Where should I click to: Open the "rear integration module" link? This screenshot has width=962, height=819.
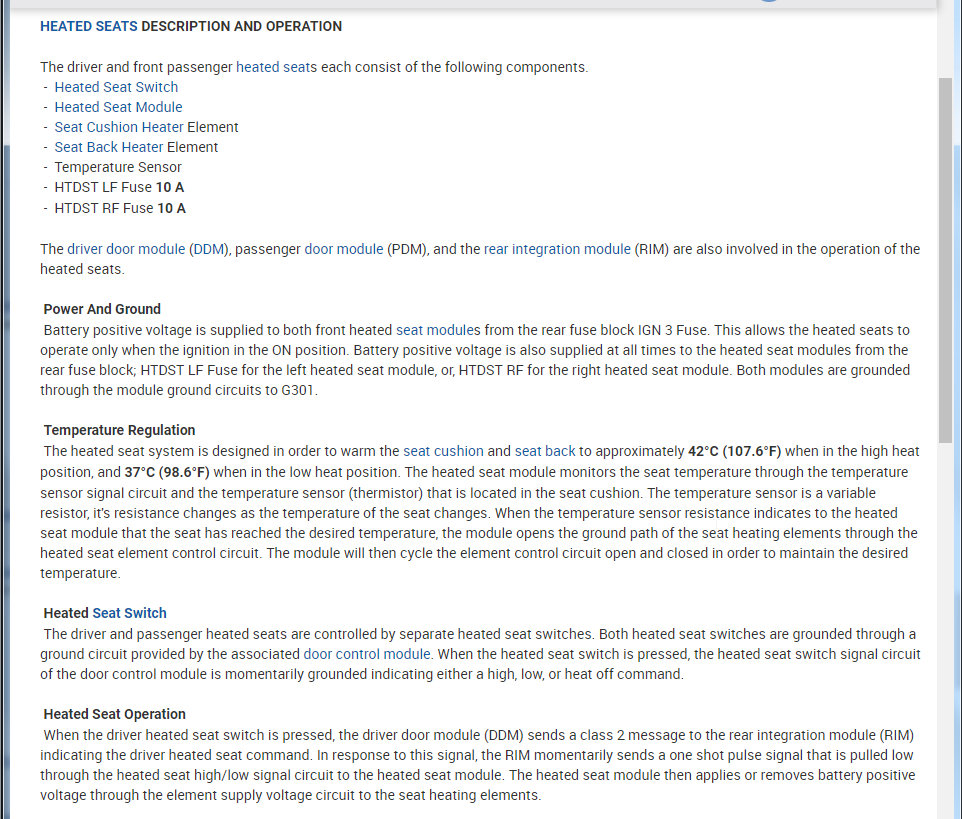[x=557, y=249]
